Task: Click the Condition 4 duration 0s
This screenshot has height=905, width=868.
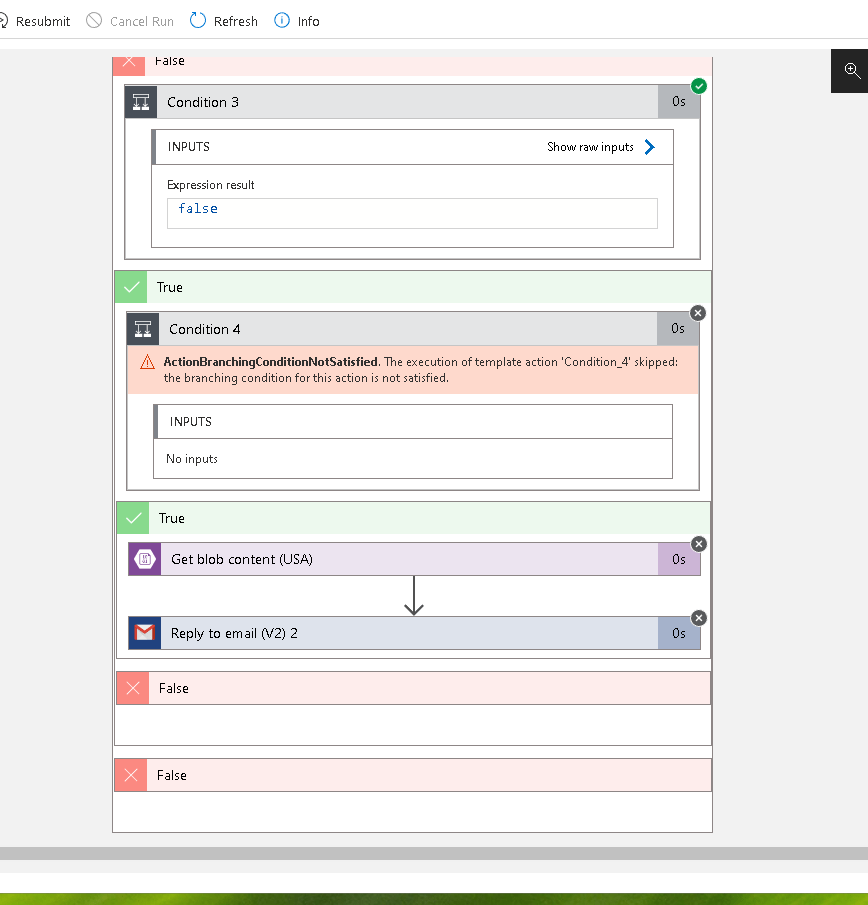Action: (678, 329)
